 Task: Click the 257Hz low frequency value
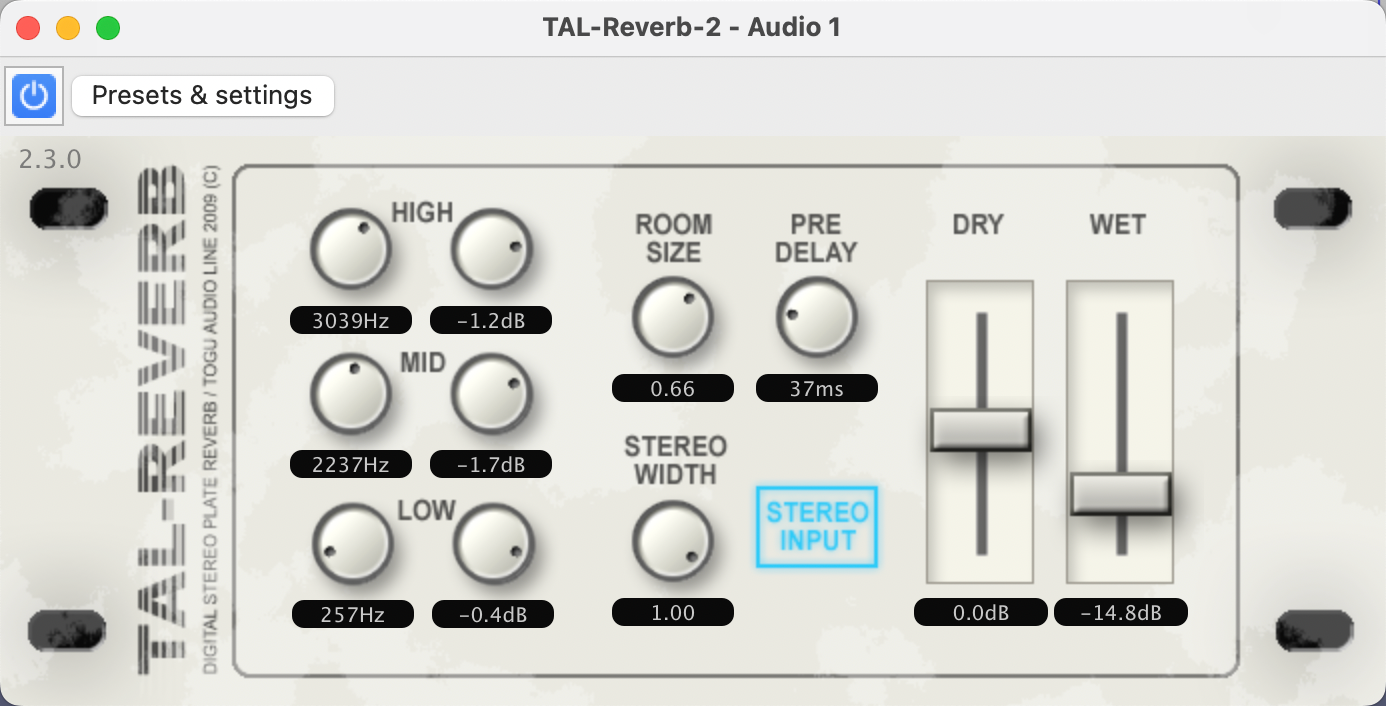pyautogui.click(x=353, y=614)
